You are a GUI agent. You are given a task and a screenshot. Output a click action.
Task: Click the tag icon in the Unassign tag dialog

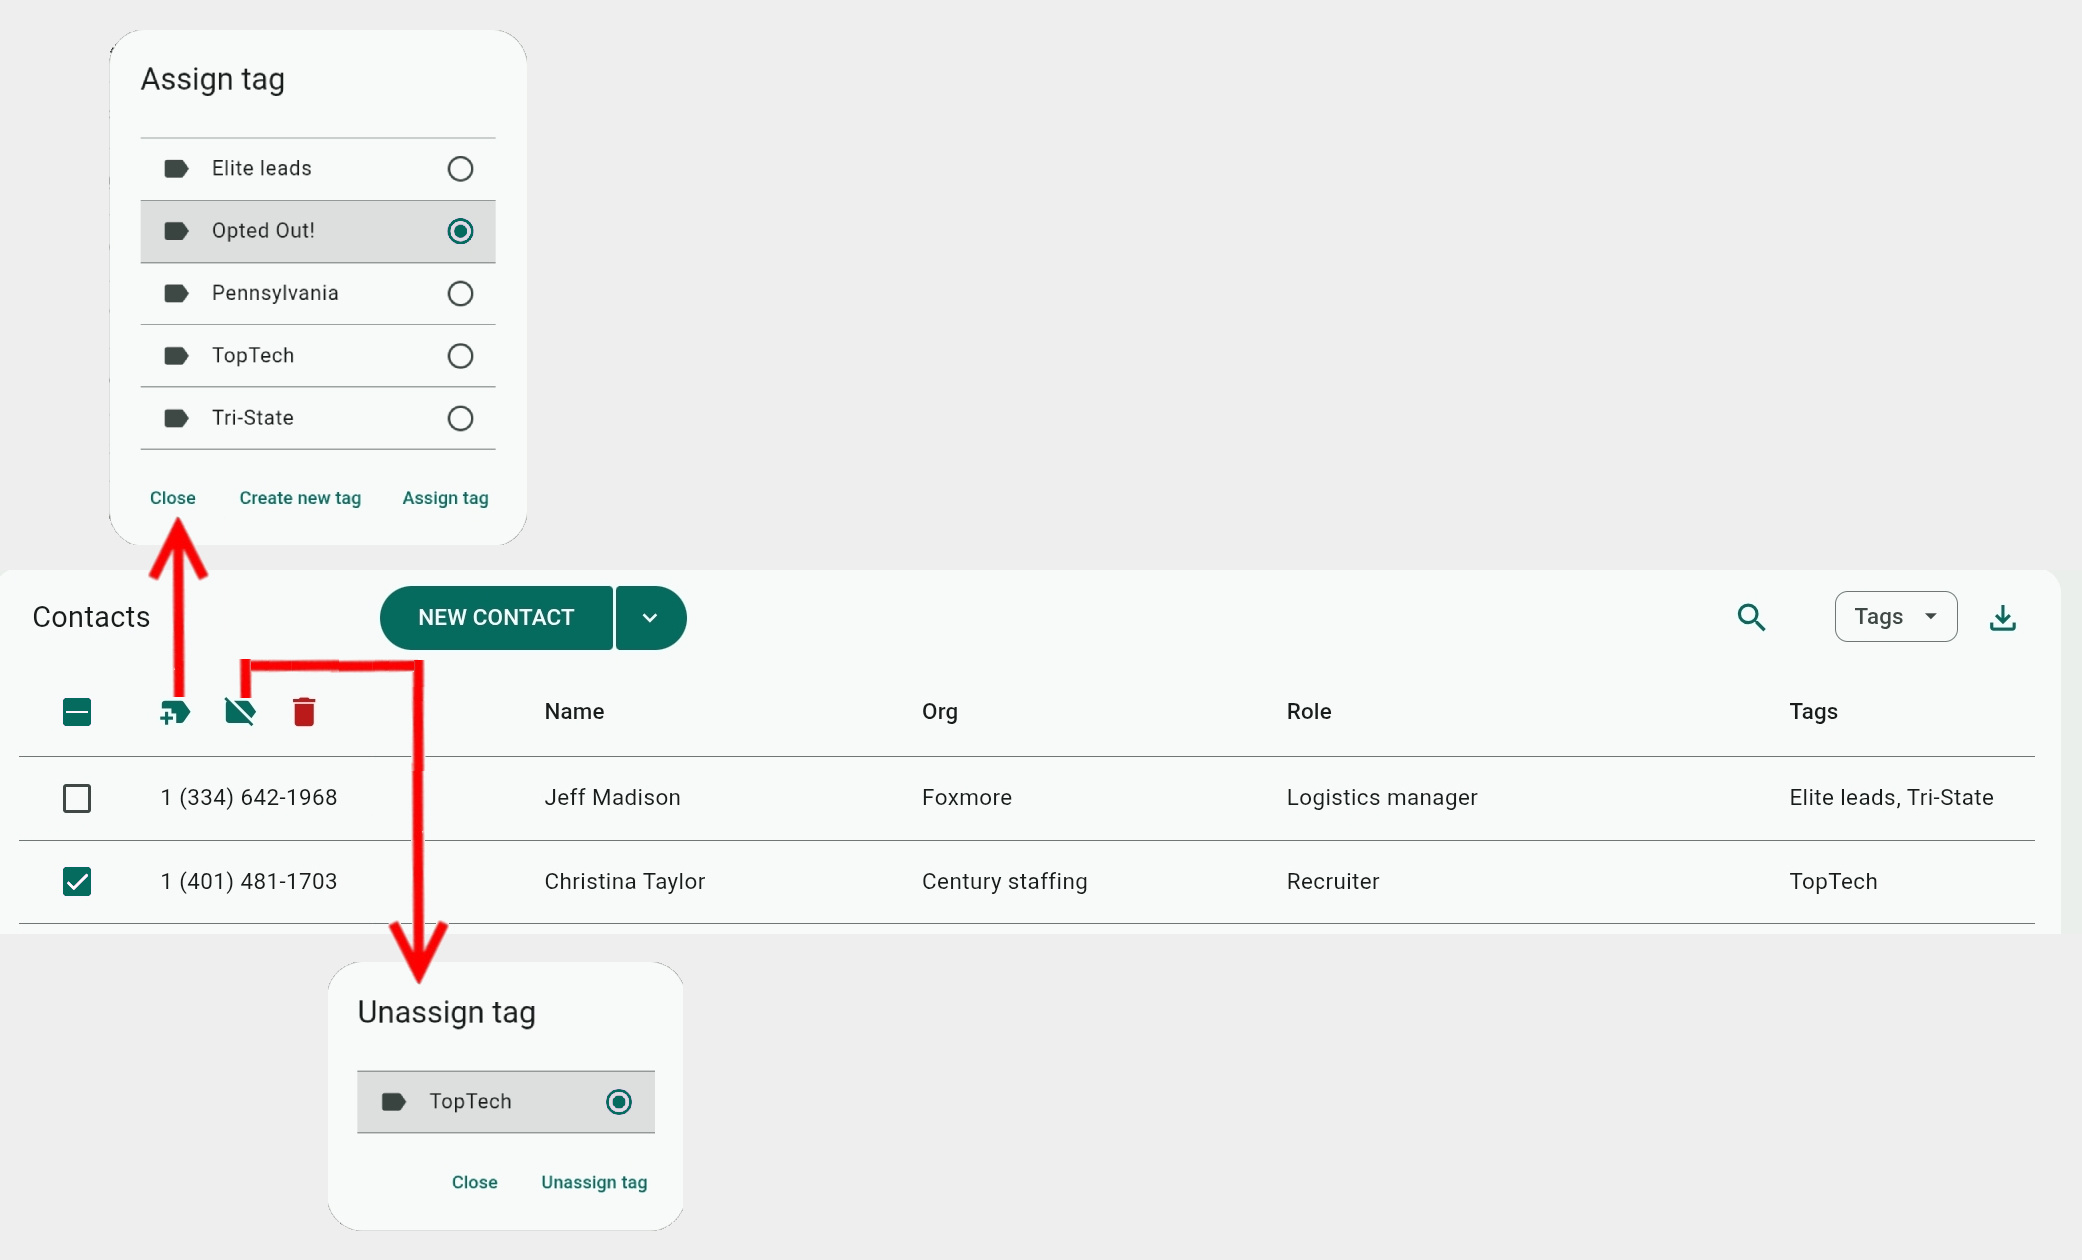(x=394, y=1102)
